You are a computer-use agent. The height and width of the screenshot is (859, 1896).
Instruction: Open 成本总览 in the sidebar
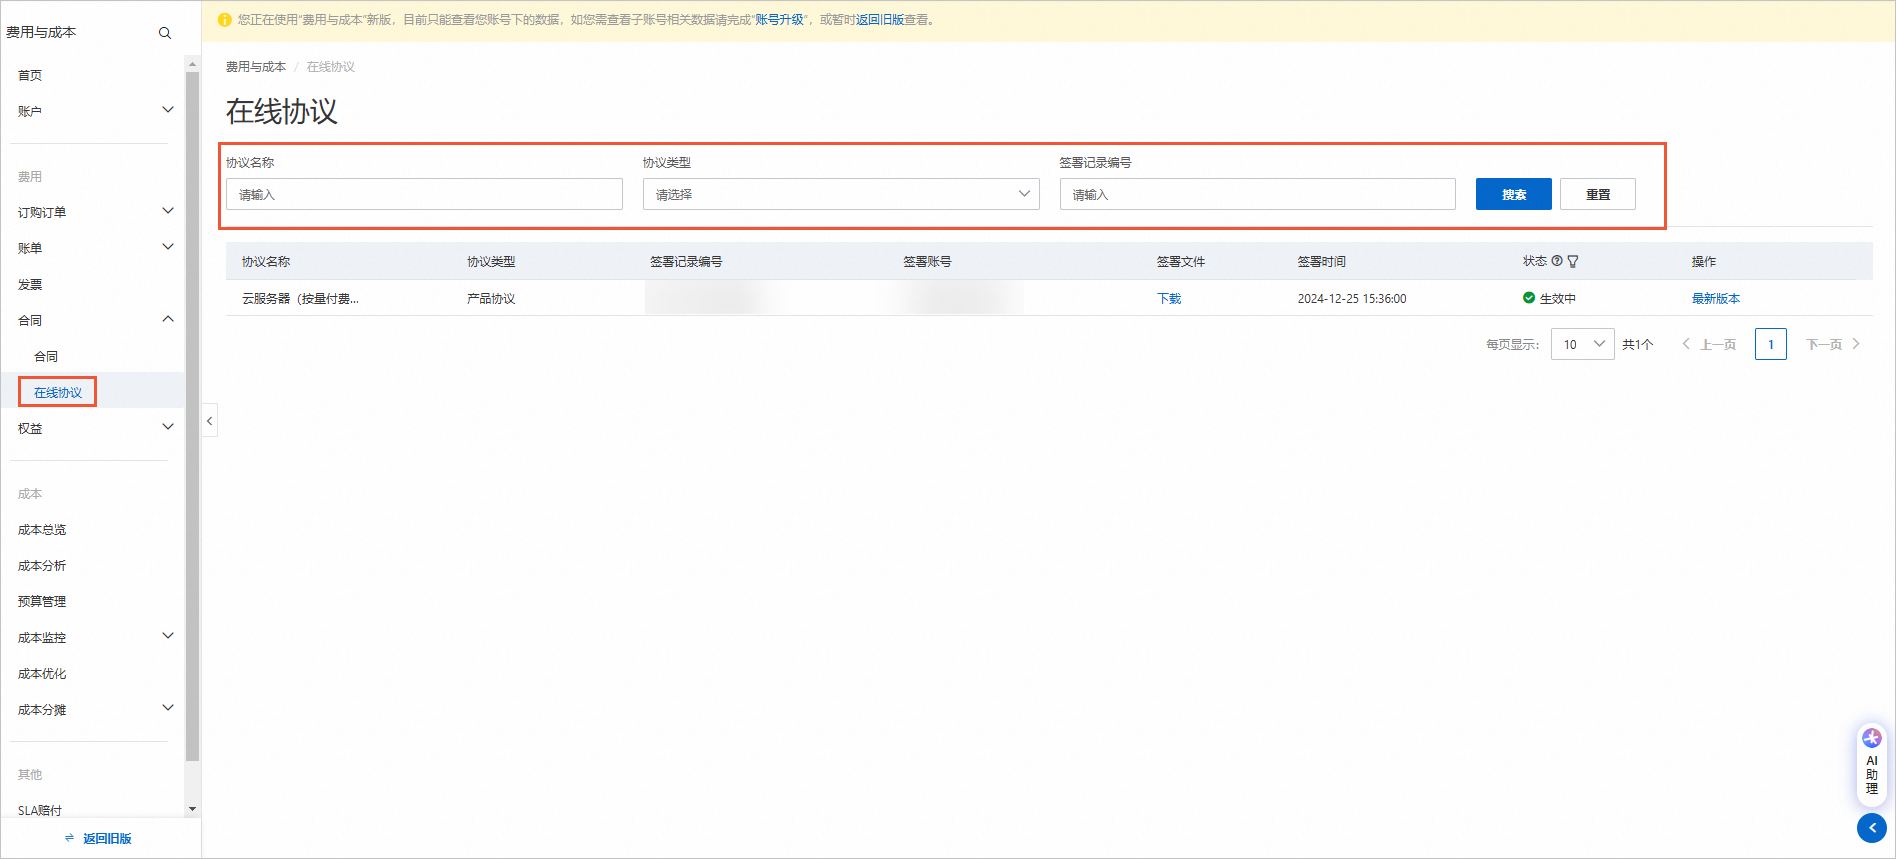(42, 530)
